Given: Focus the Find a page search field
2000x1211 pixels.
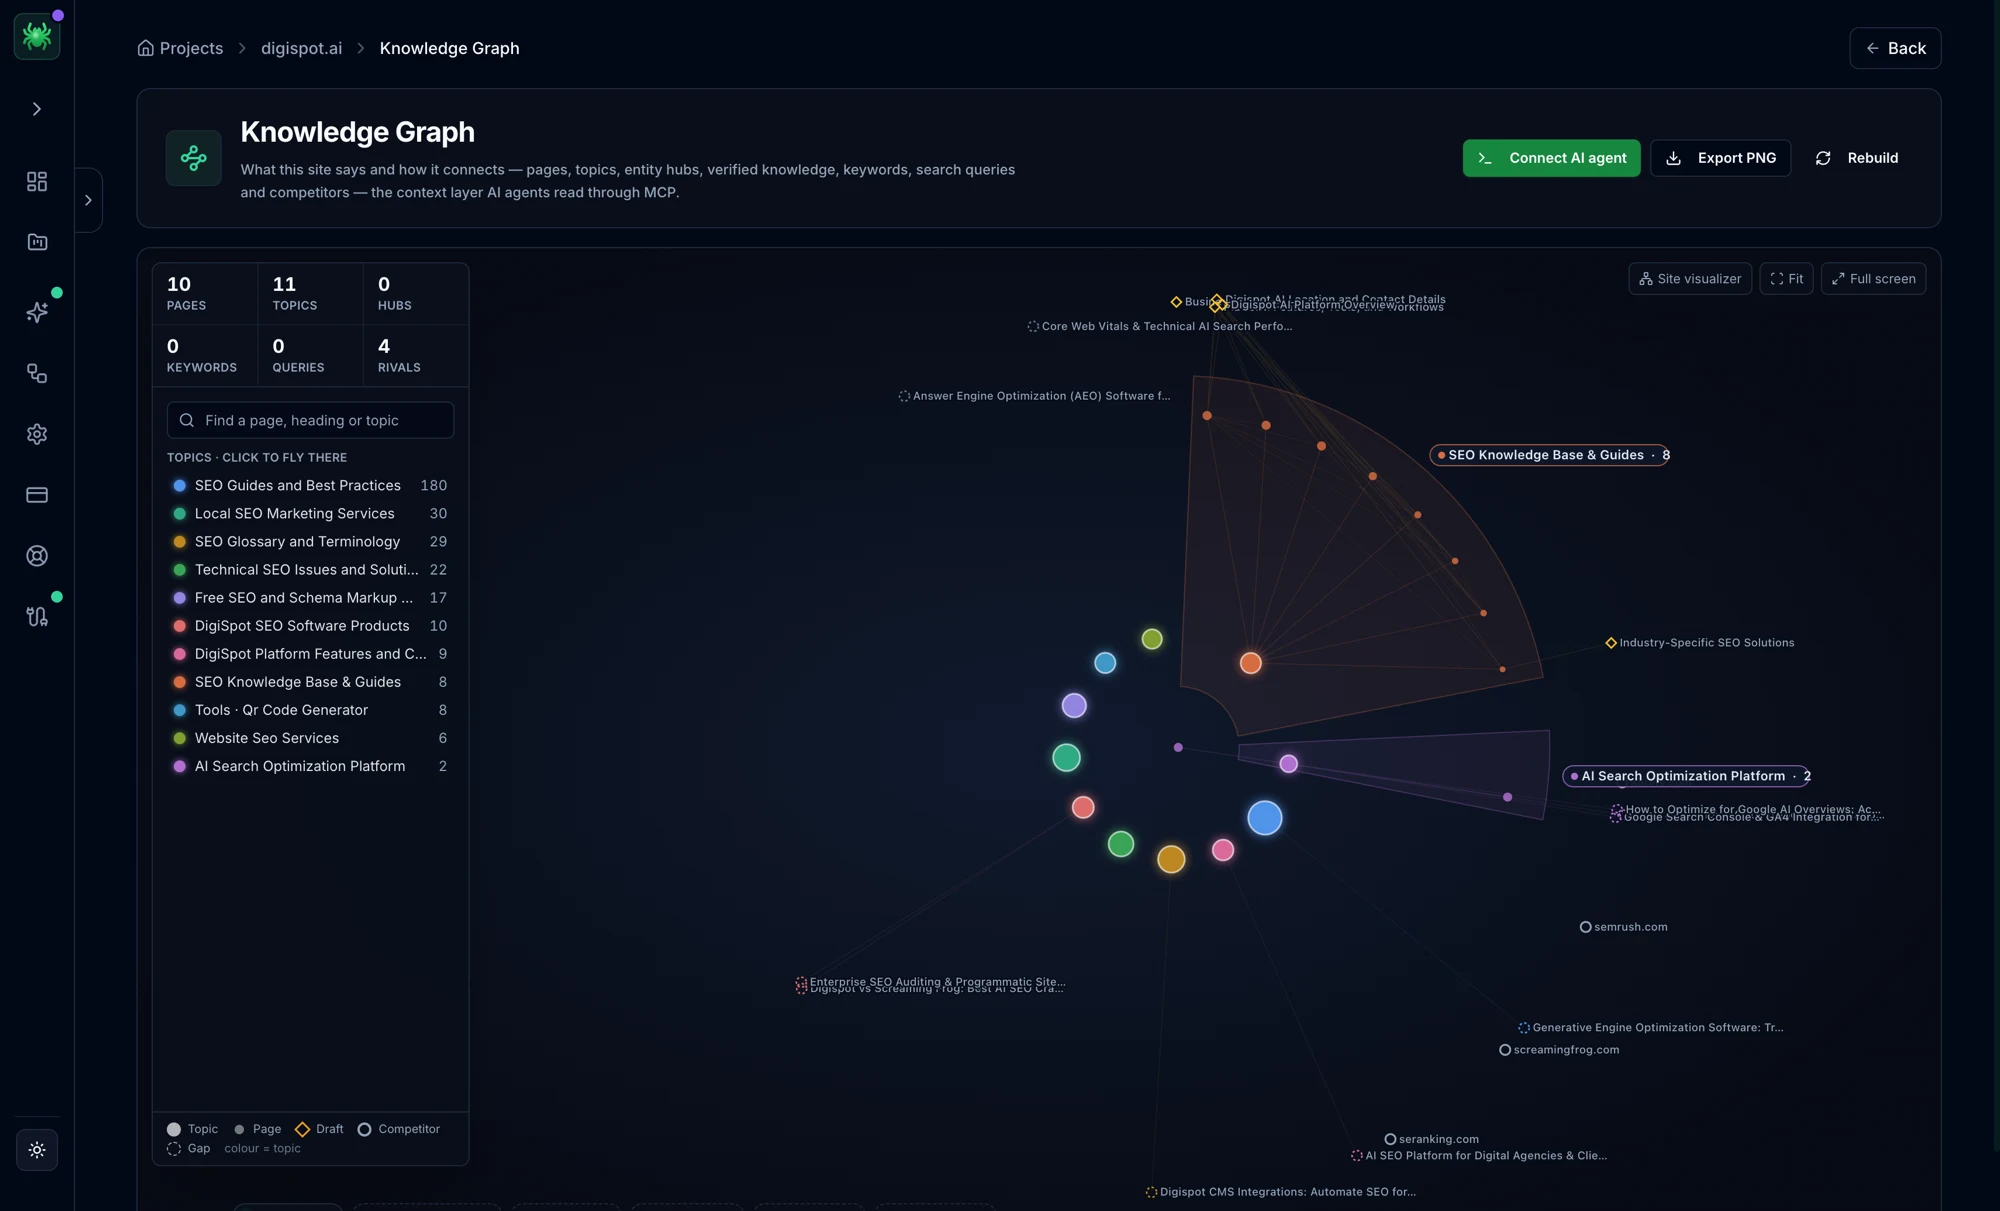Looking at the screenshot, I should coord(310,420).
